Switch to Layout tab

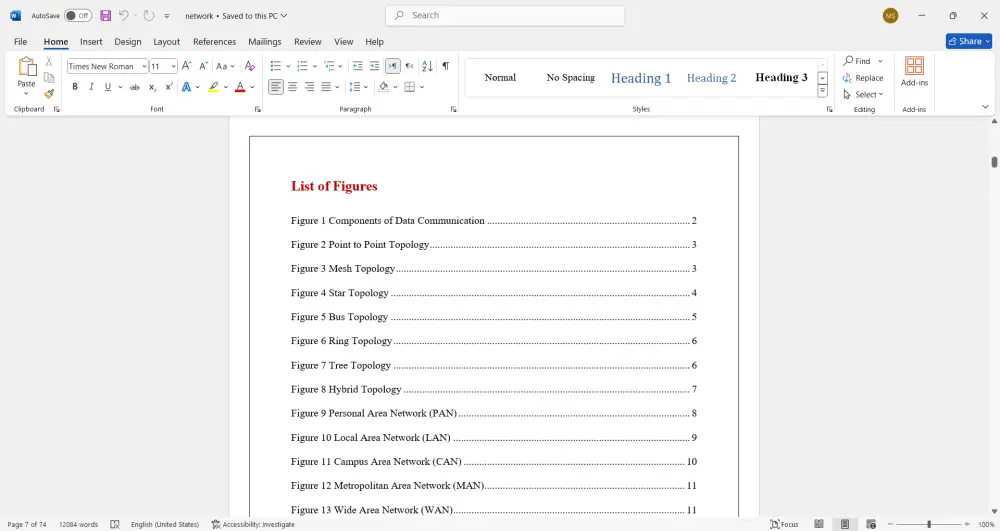(x=166, y=41)
